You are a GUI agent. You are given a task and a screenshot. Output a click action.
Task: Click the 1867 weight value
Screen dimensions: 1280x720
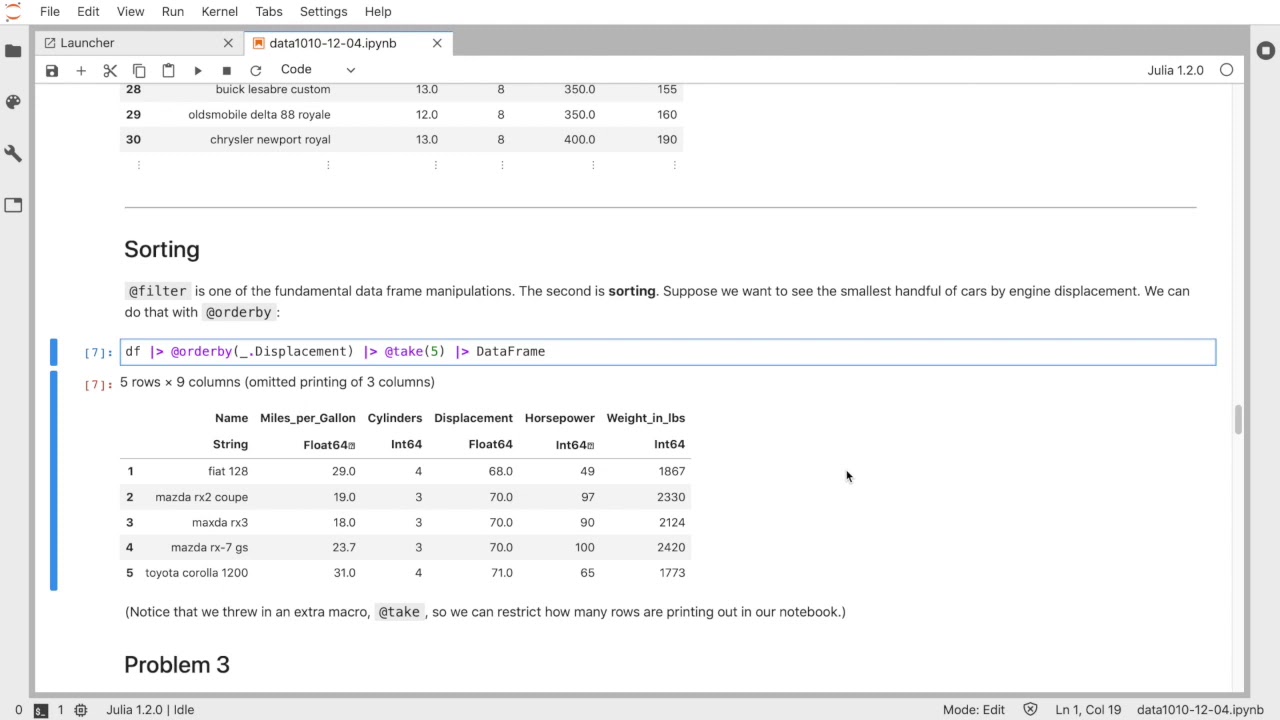pos(671,471)
